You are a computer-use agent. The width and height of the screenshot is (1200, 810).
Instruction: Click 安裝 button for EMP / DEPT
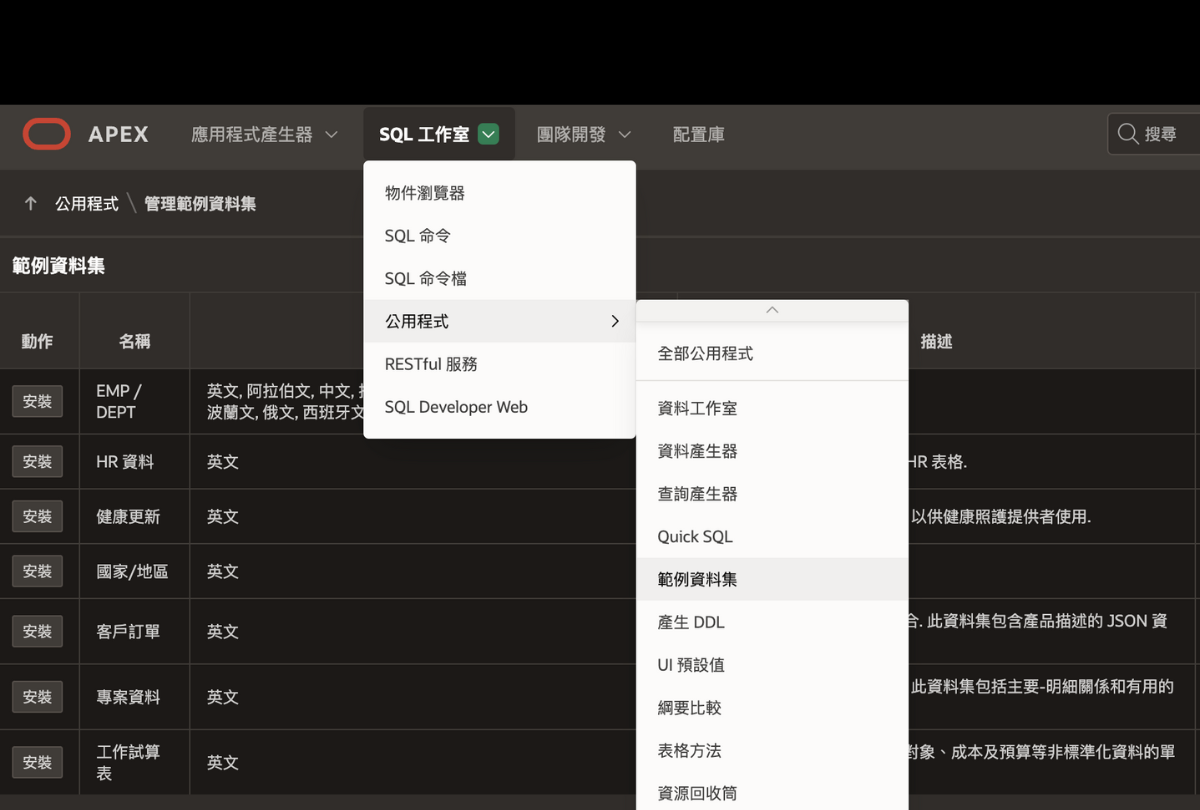38,401
